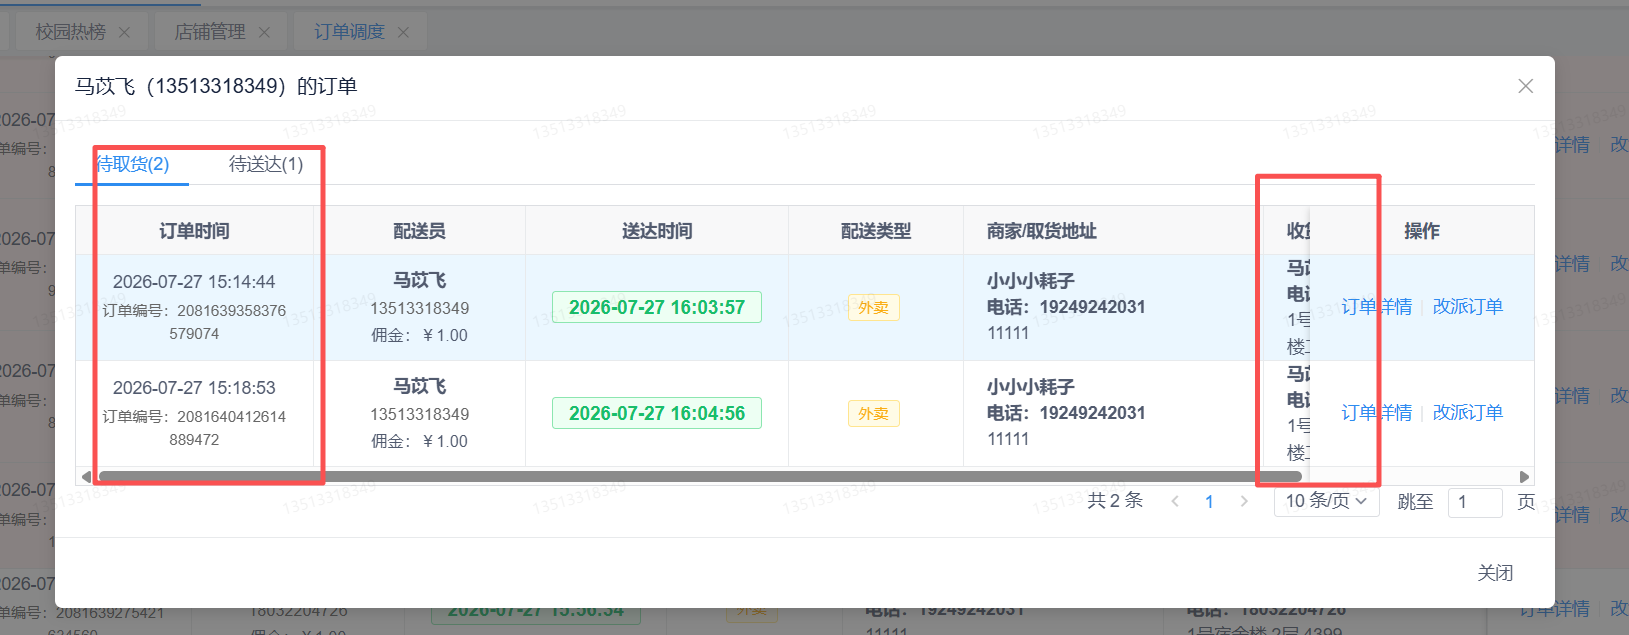Close the 订单调度 tab with its X icon

(x=403, y=32)
